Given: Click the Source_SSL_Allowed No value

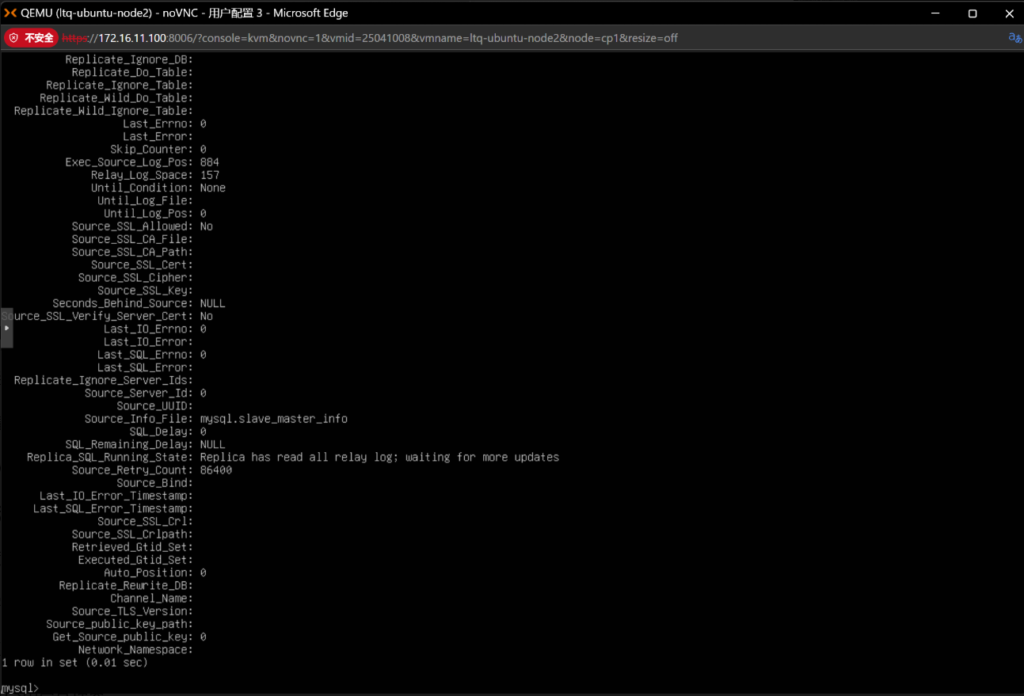Looking at the screenshot, I should point(206,226).
